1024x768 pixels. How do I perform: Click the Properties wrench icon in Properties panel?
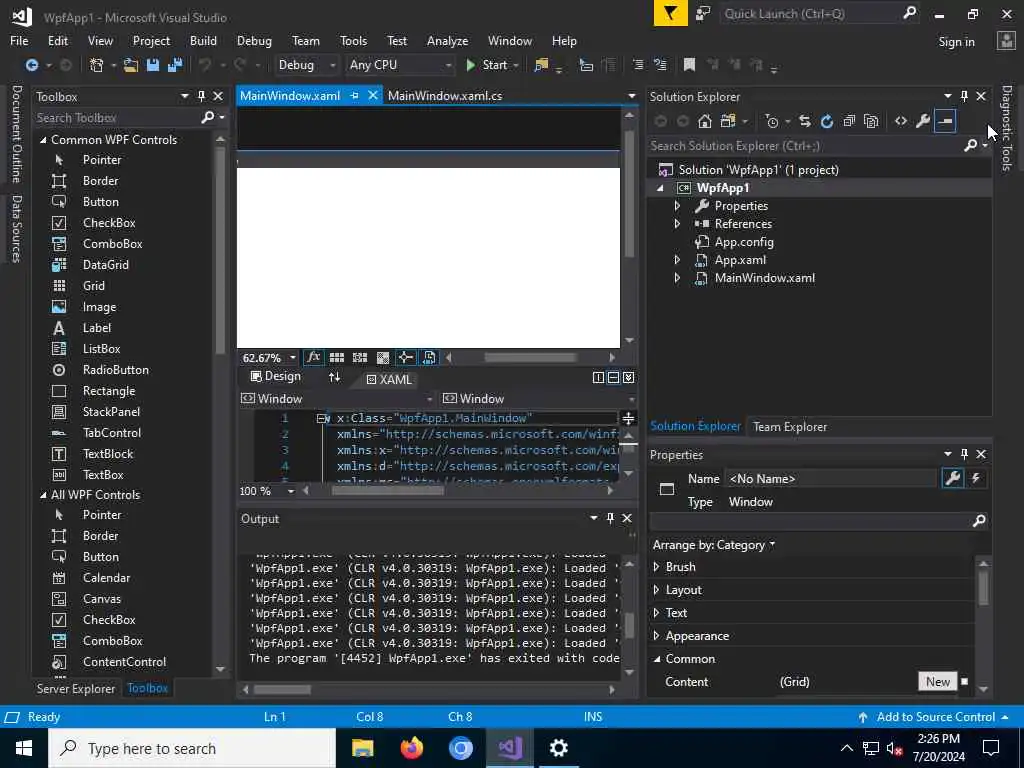coord(953,478)
